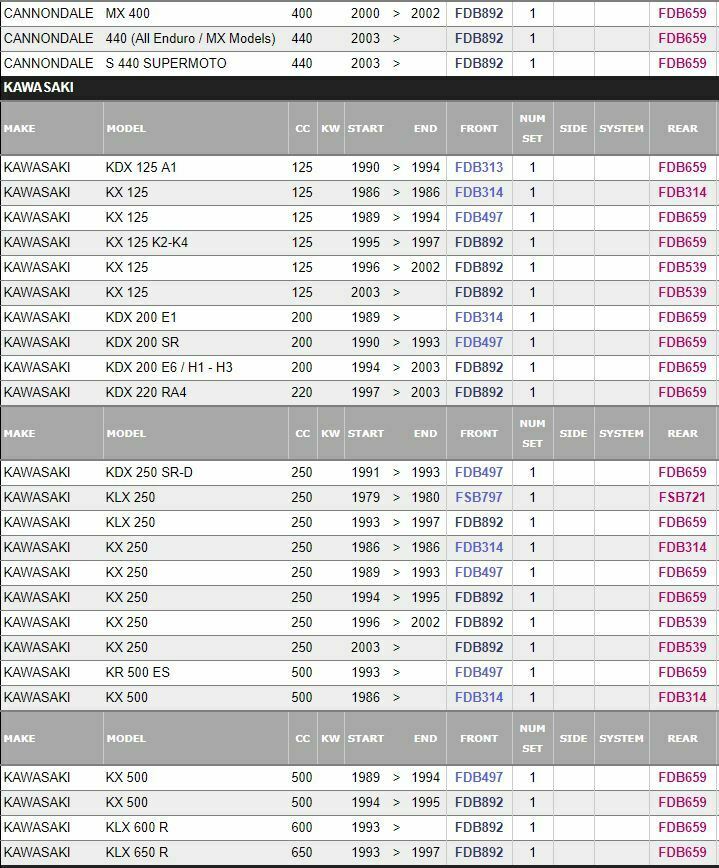Open front FDB892 in Cannondale MX 400 row
This screenshot has height=868, width=719.
tap(479, 13)
